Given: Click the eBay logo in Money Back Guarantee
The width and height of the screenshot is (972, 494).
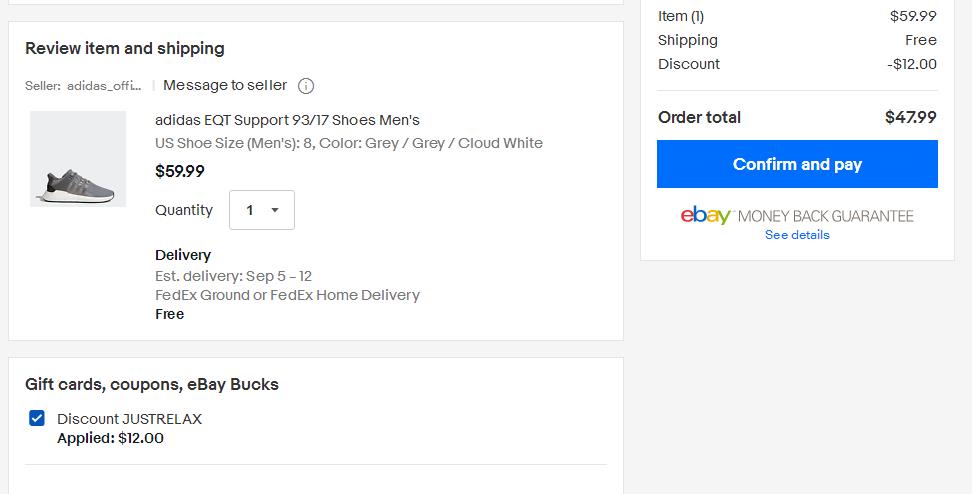Looking at the screenshot, I should [707, 215].
